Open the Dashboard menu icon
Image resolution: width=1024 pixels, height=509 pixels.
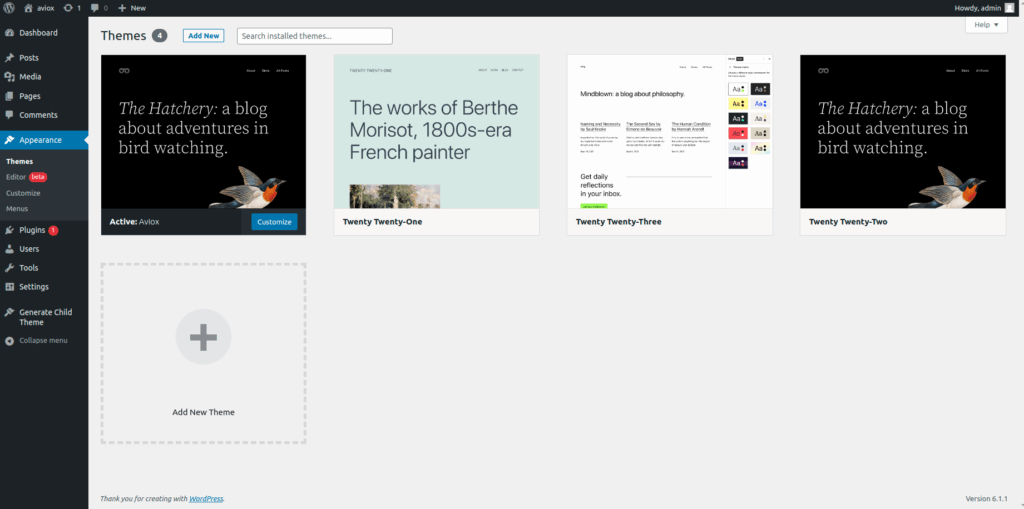tap(9, 33)
